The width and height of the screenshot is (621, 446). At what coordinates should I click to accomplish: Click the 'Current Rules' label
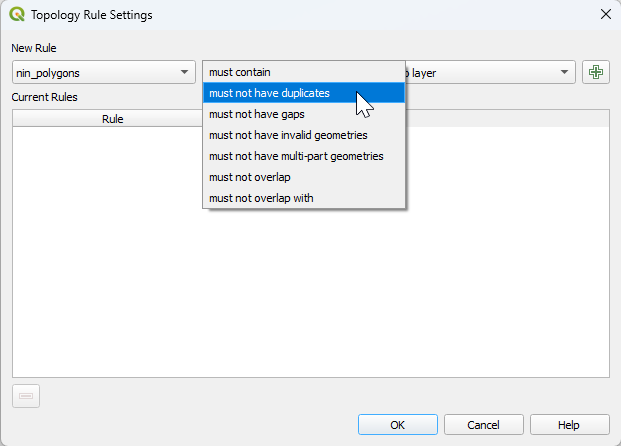(45, 97)
